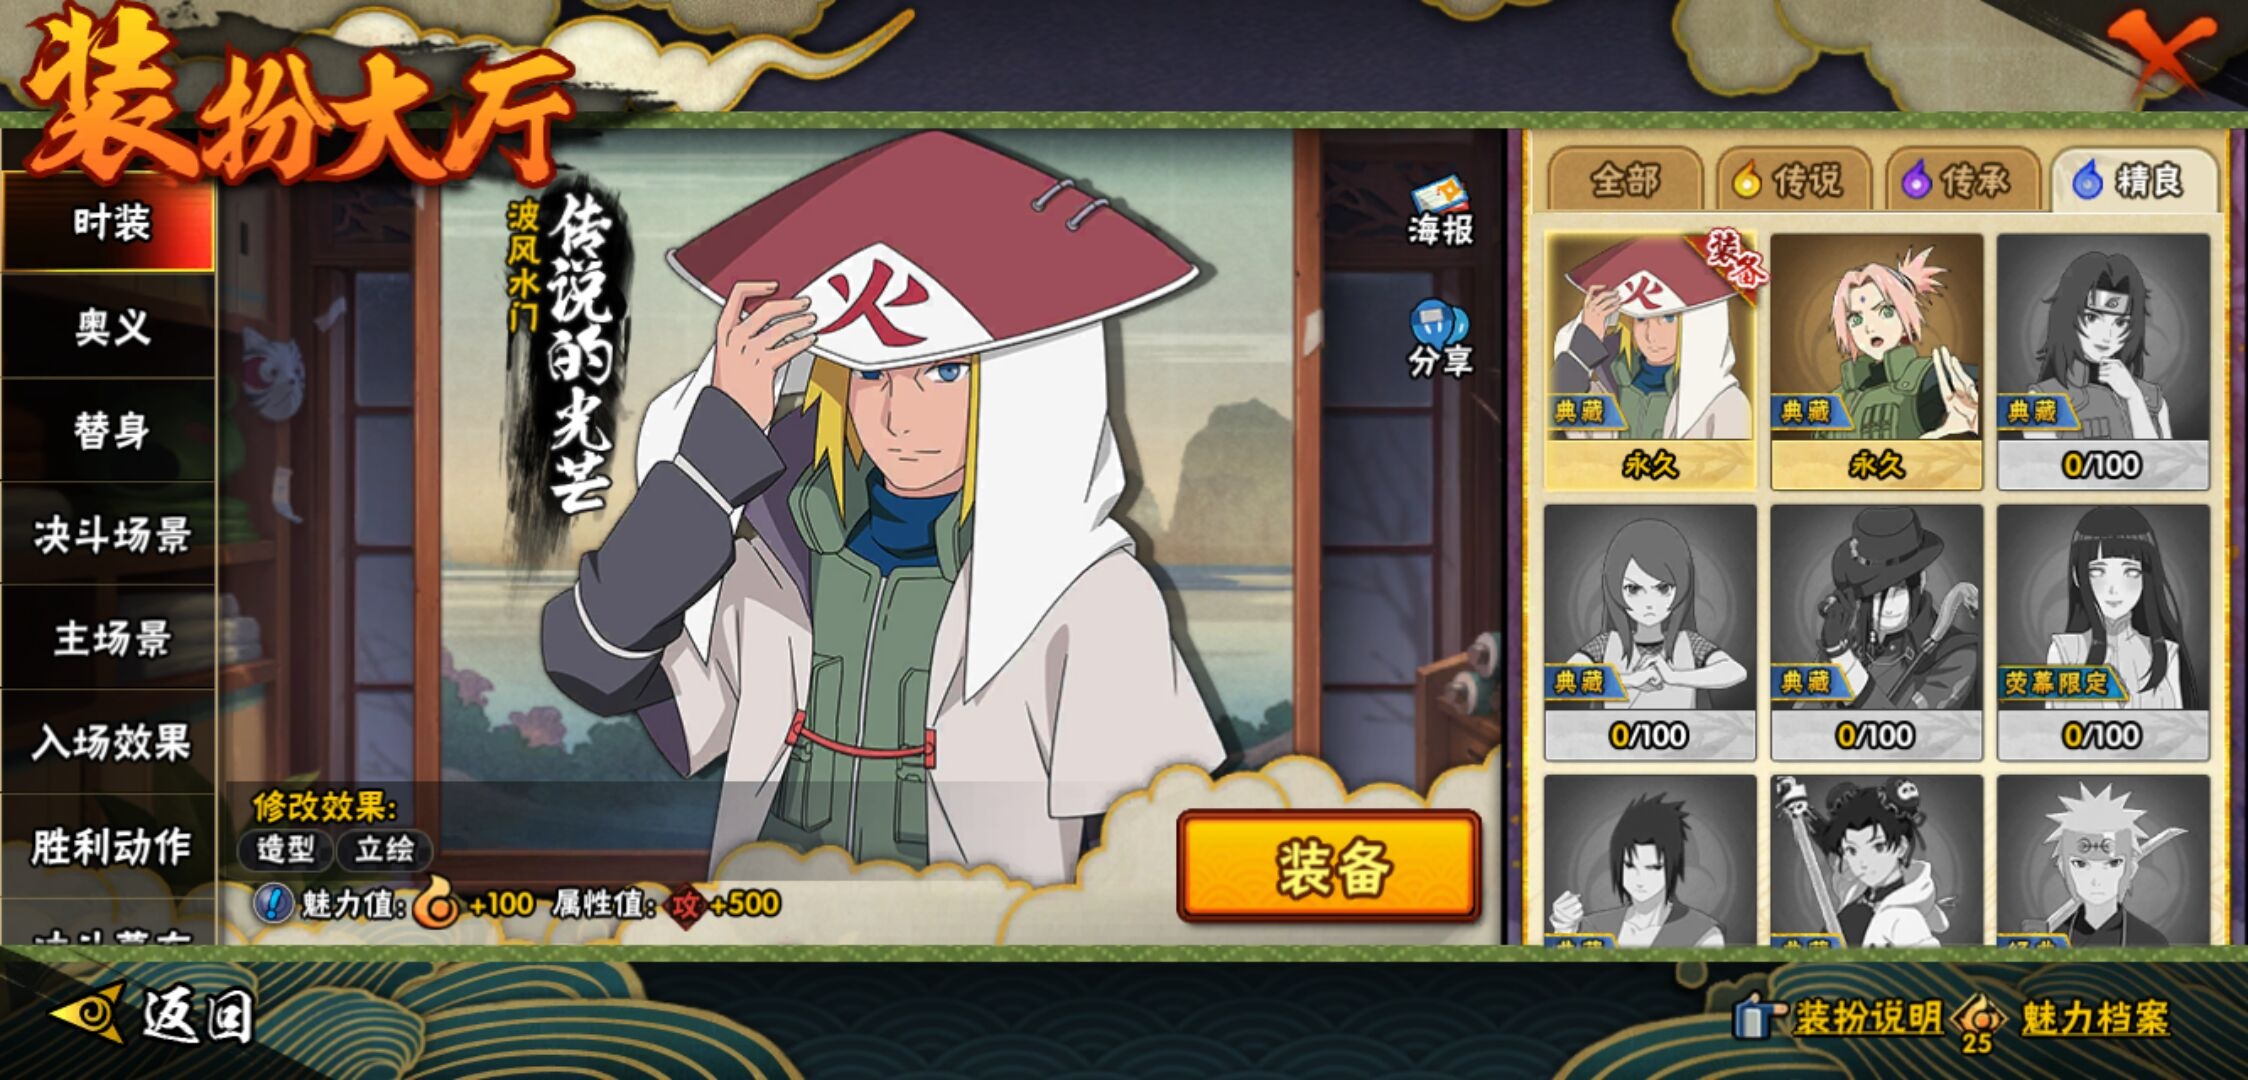
Task: Open the 奥义 category in sidebar
Action: click(110, 327)
